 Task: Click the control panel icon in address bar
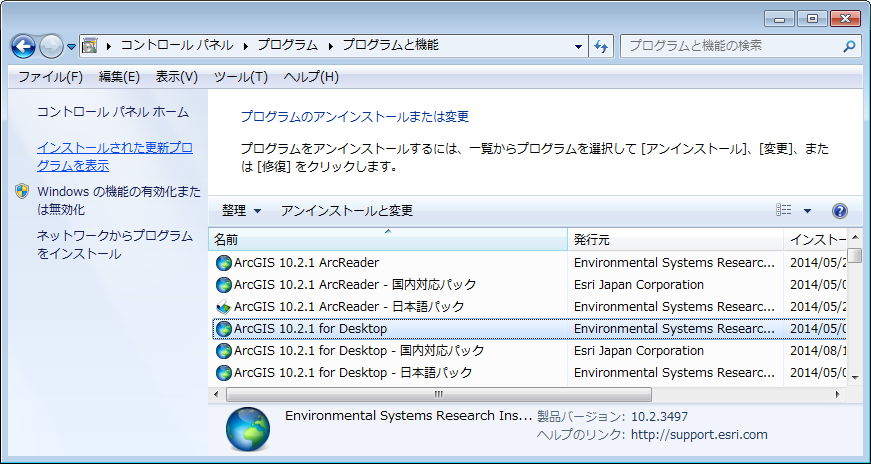coord(90,46)
